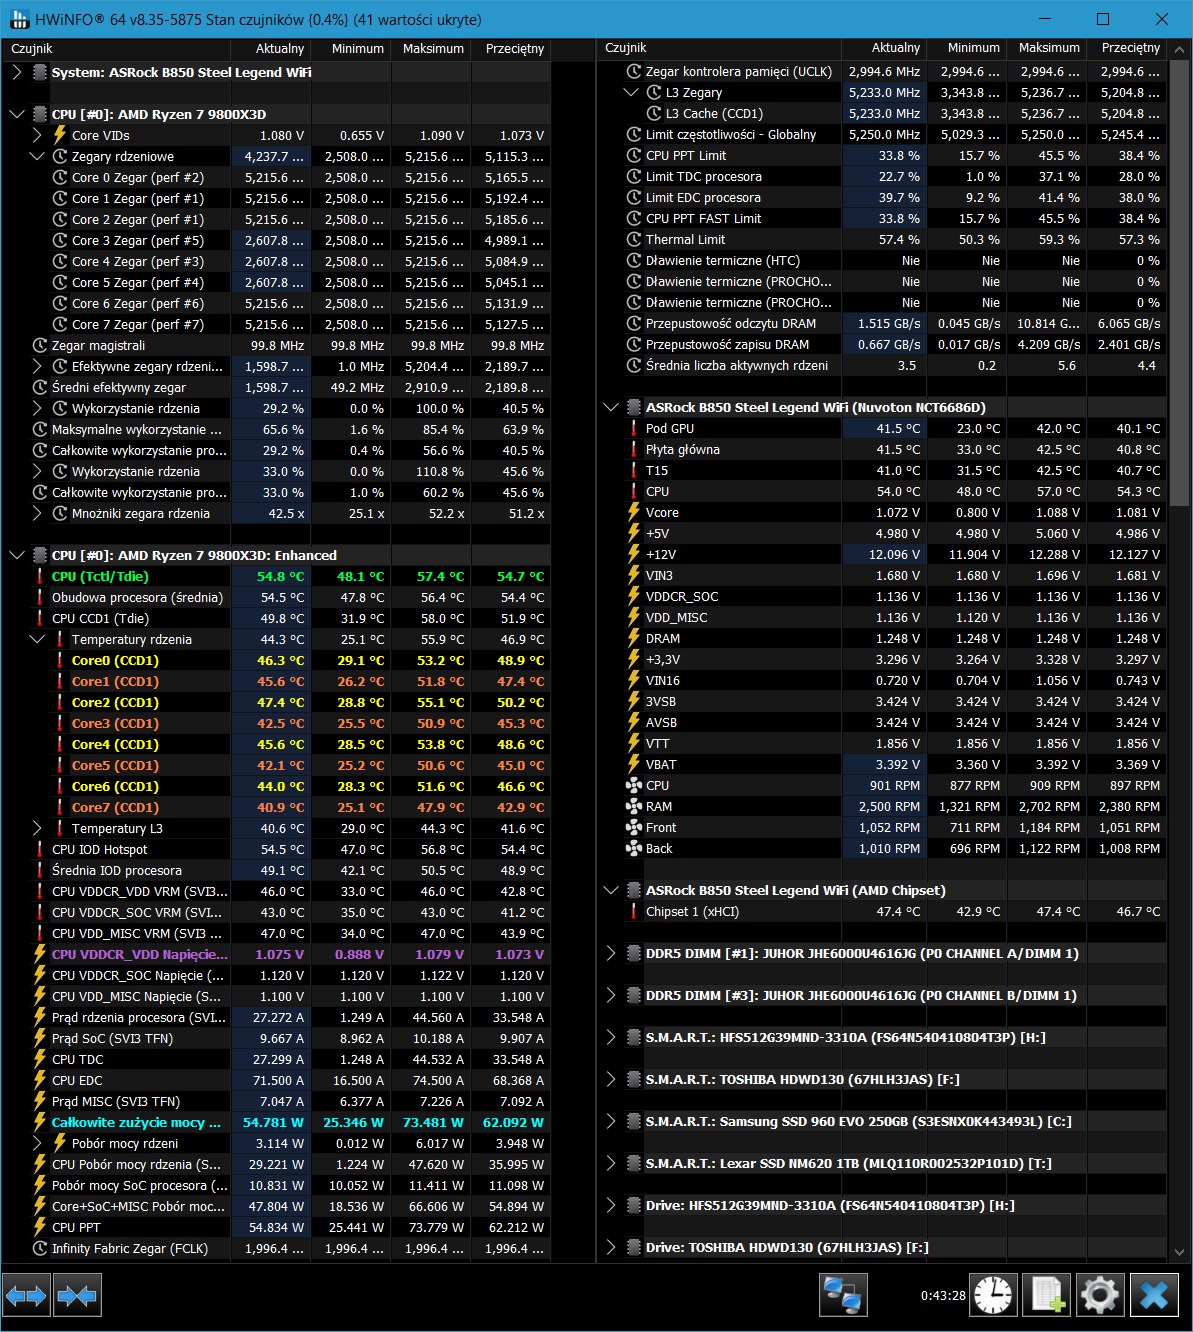Click HWiNFO title bar app icon

click(x=18, y=19)
